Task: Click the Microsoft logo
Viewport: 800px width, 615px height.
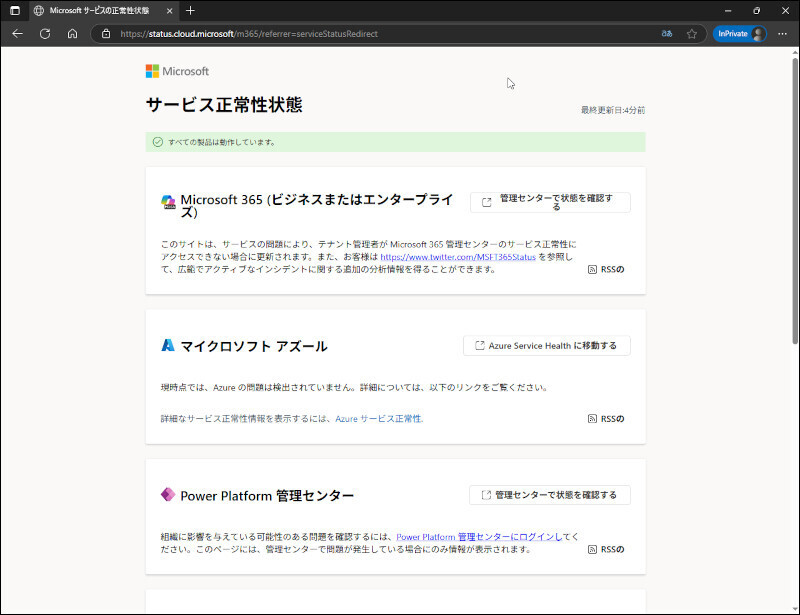Action: pyautogui.click(x=177, y=71)
